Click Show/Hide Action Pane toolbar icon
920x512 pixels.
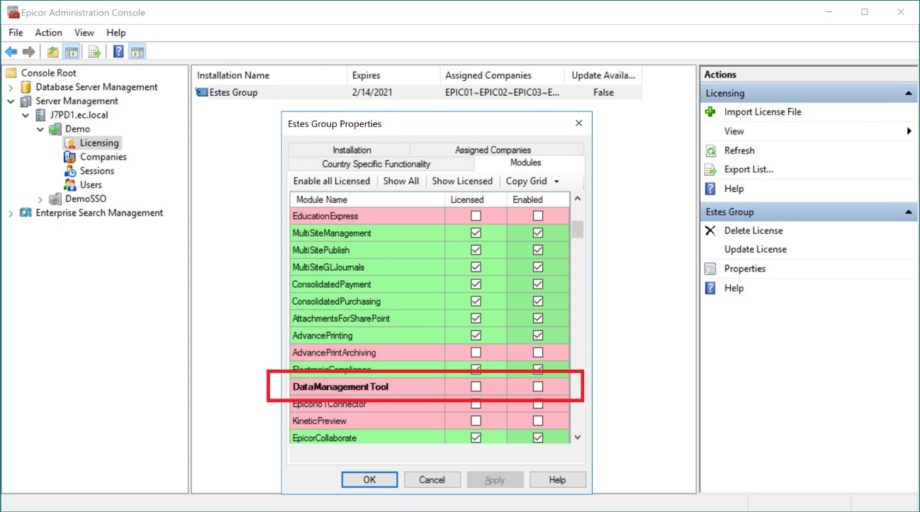[137, 52]
